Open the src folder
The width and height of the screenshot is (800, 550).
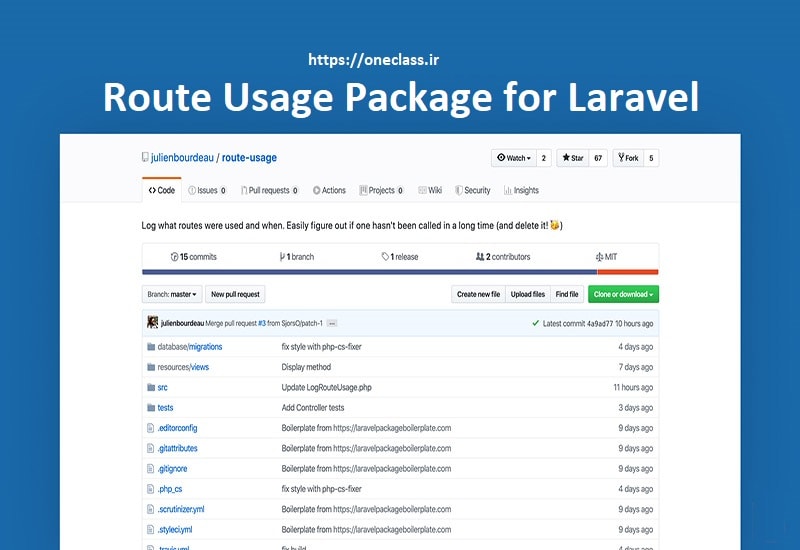click(162, 388)
